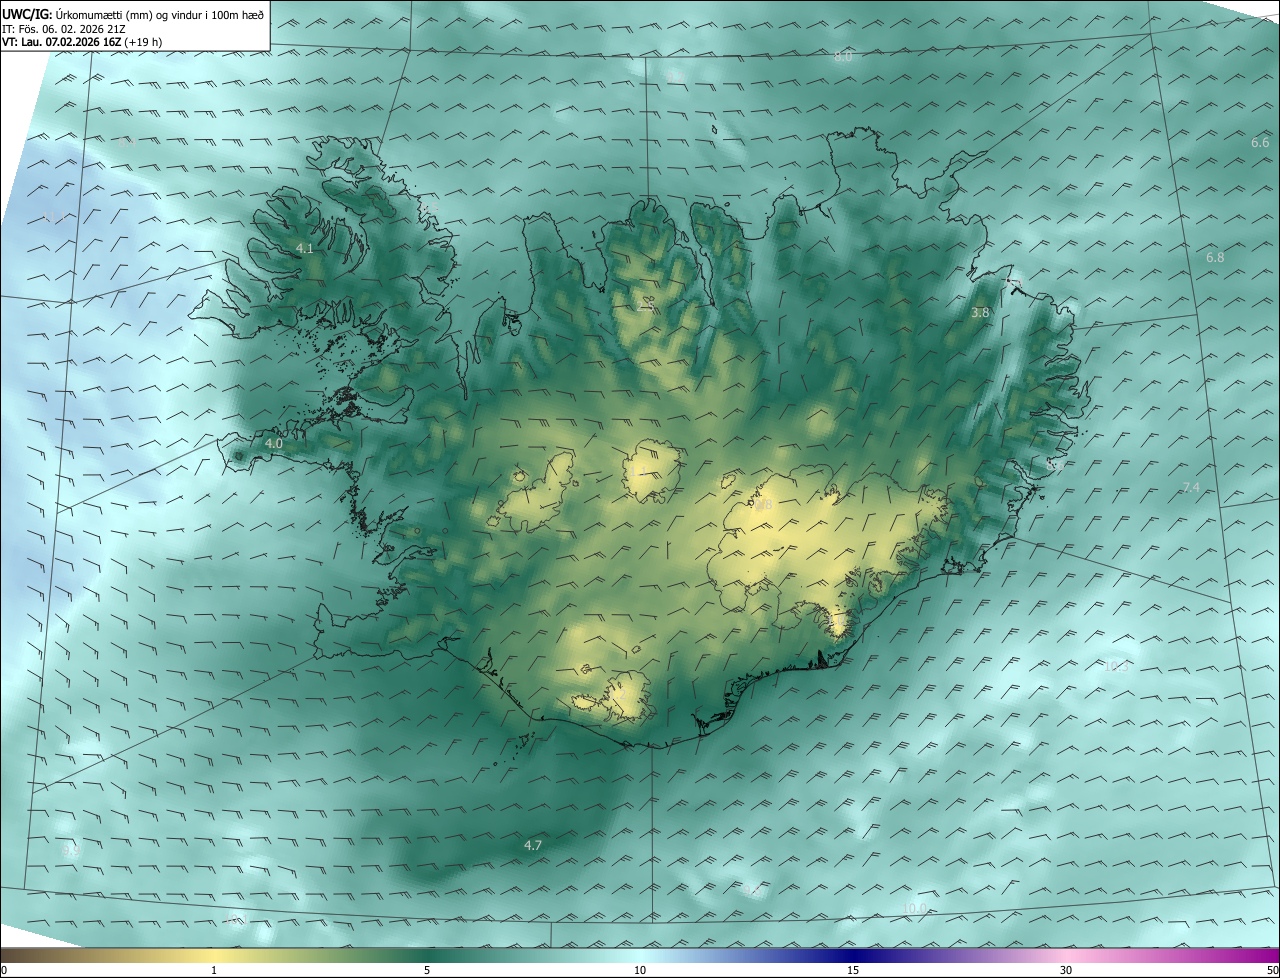Click the 5 tick on the color scale
1280x978 pixels.
point(427,971)
